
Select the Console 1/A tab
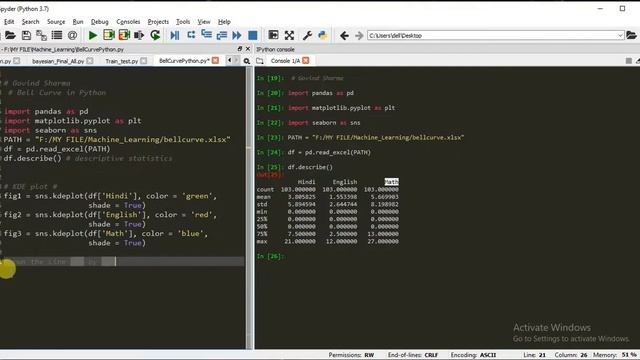tap(285, 61)
